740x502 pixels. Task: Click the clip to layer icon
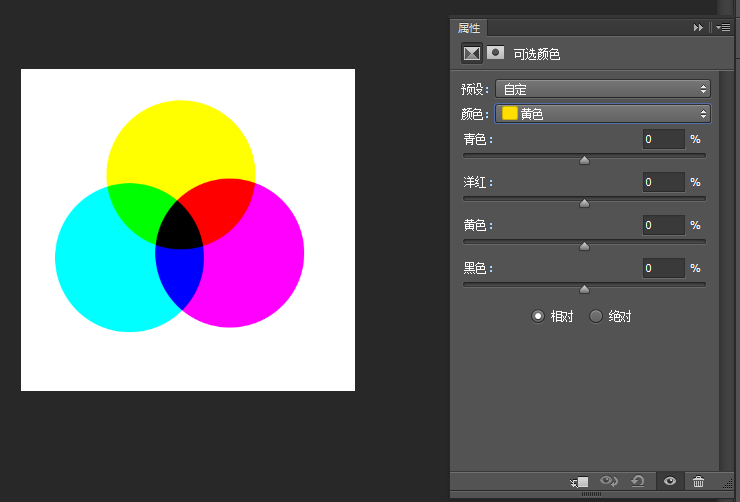tap(579, 482)
